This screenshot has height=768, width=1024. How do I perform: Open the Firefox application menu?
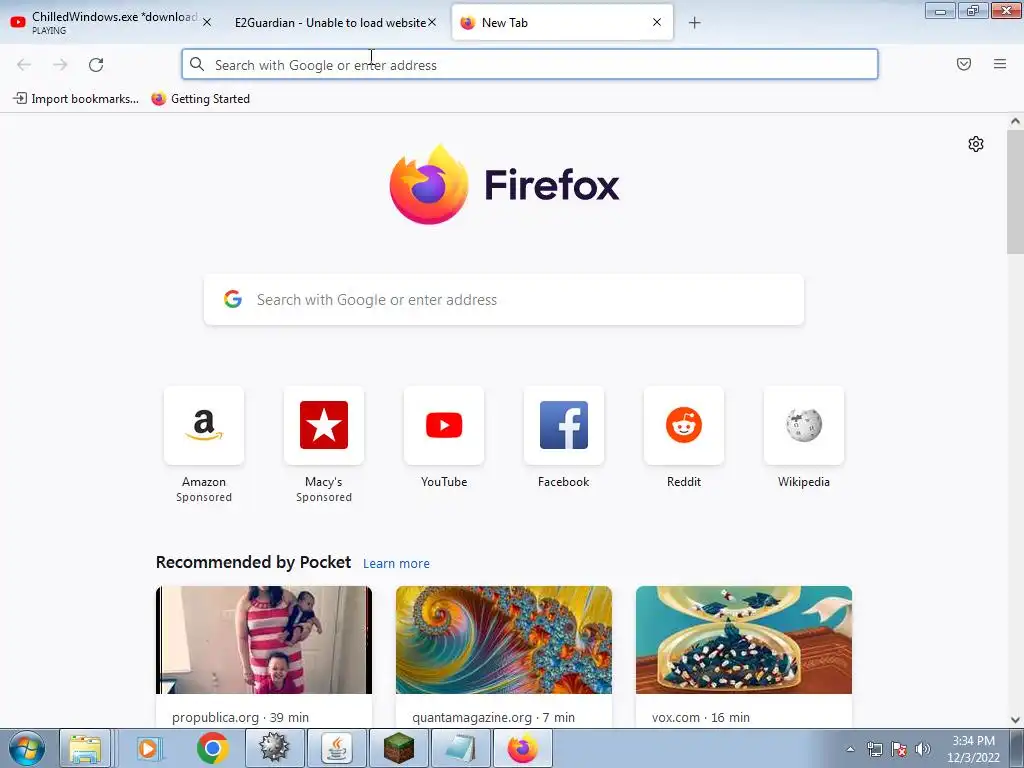(1000, 64)
